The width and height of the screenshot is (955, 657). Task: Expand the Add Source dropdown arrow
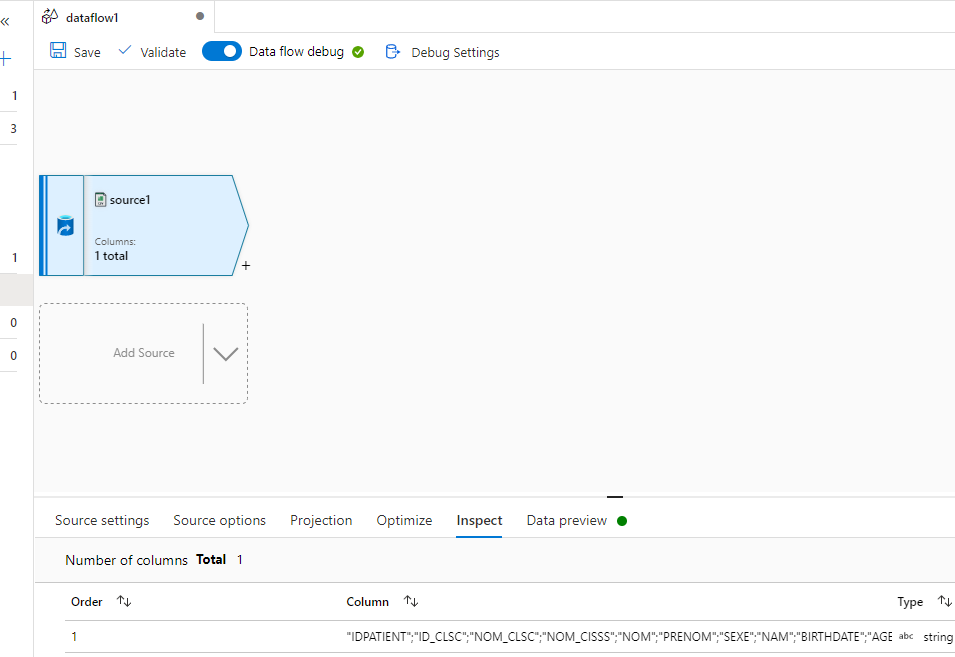click(225, 353)
